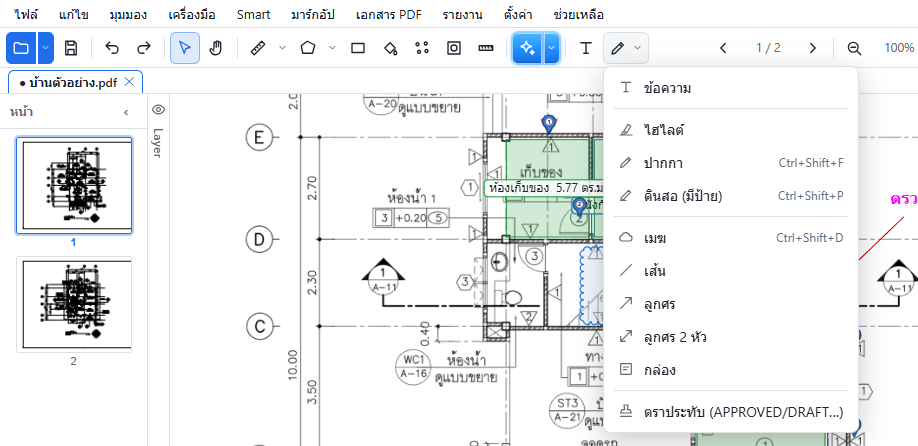Image resolution: width=918 pixels, height=446 pixels.
Task: Select the square frame target tool
Action: (454, 48)
